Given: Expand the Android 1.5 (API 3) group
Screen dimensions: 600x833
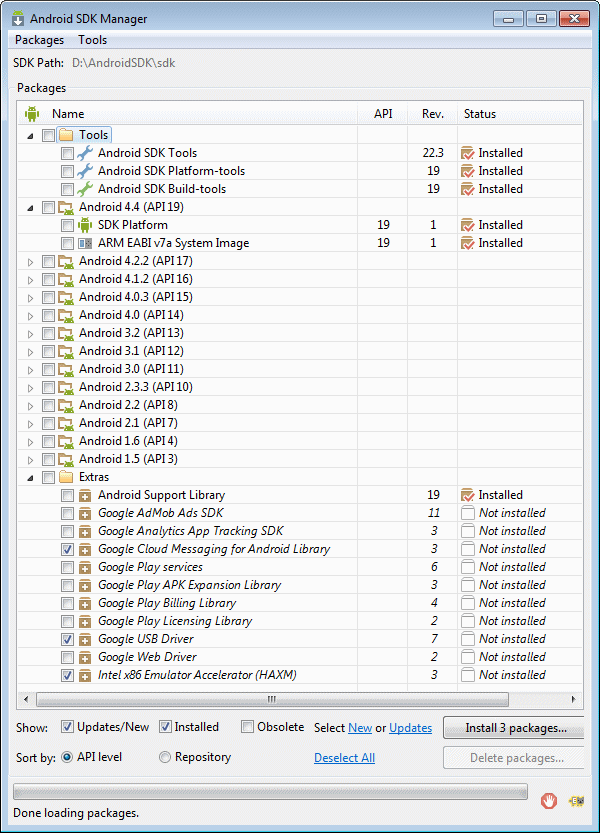Looking at the screenshot, I should [30, 460].
